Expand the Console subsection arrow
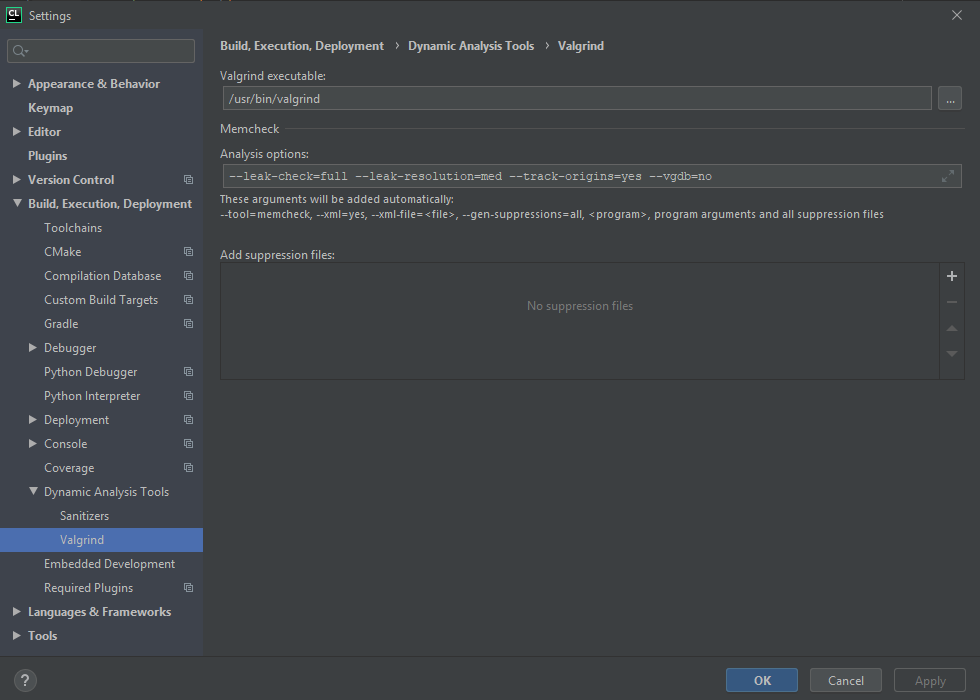Screen dimensions: 980x700 [33, 444]
